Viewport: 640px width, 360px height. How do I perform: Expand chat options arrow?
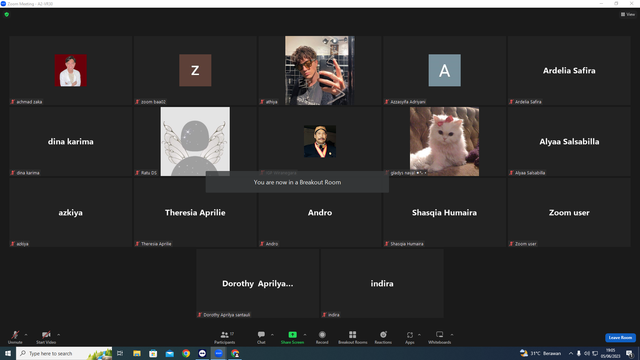tap(272, 335)
